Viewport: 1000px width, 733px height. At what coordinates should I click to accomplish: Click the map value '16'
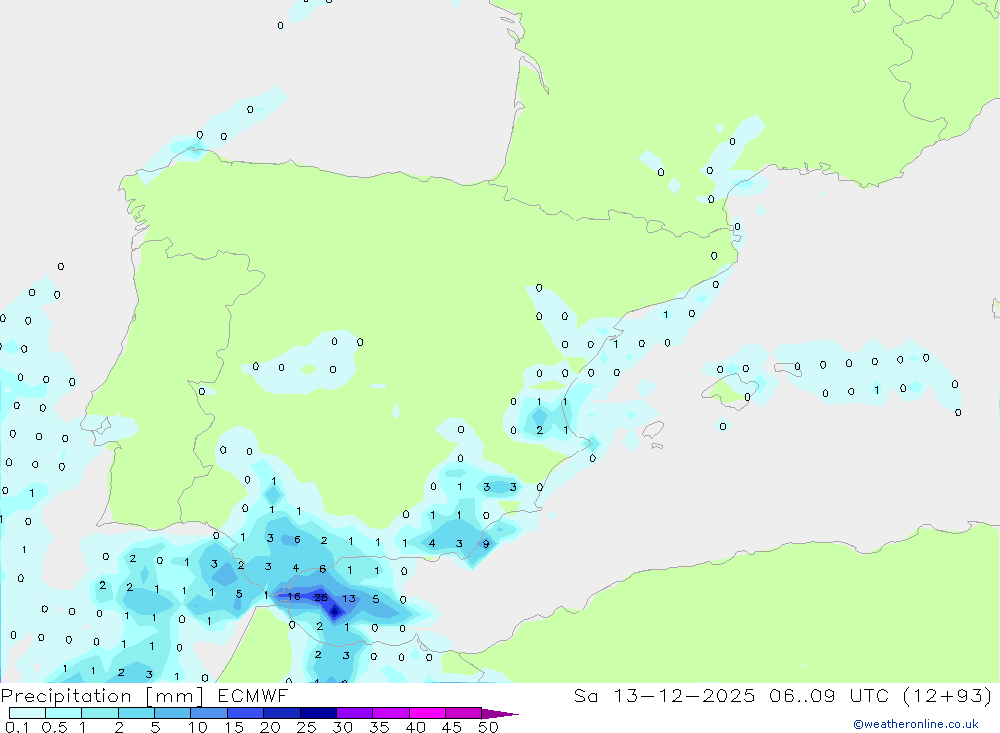pyautogui.click(x=293, y=596)
